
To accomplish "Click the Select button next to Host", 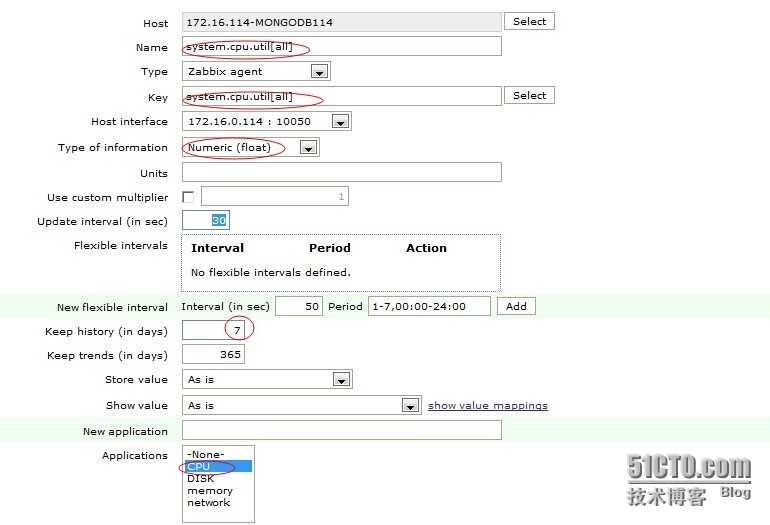I will (x=529, y=22).
